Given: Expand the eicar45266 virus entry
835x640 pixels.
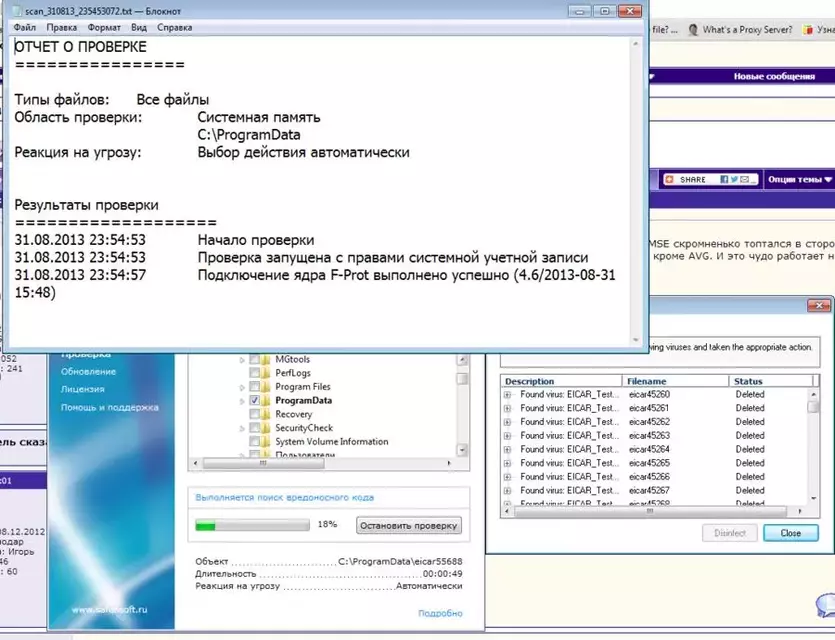Looking at the screenshot, I should point(507,477).
